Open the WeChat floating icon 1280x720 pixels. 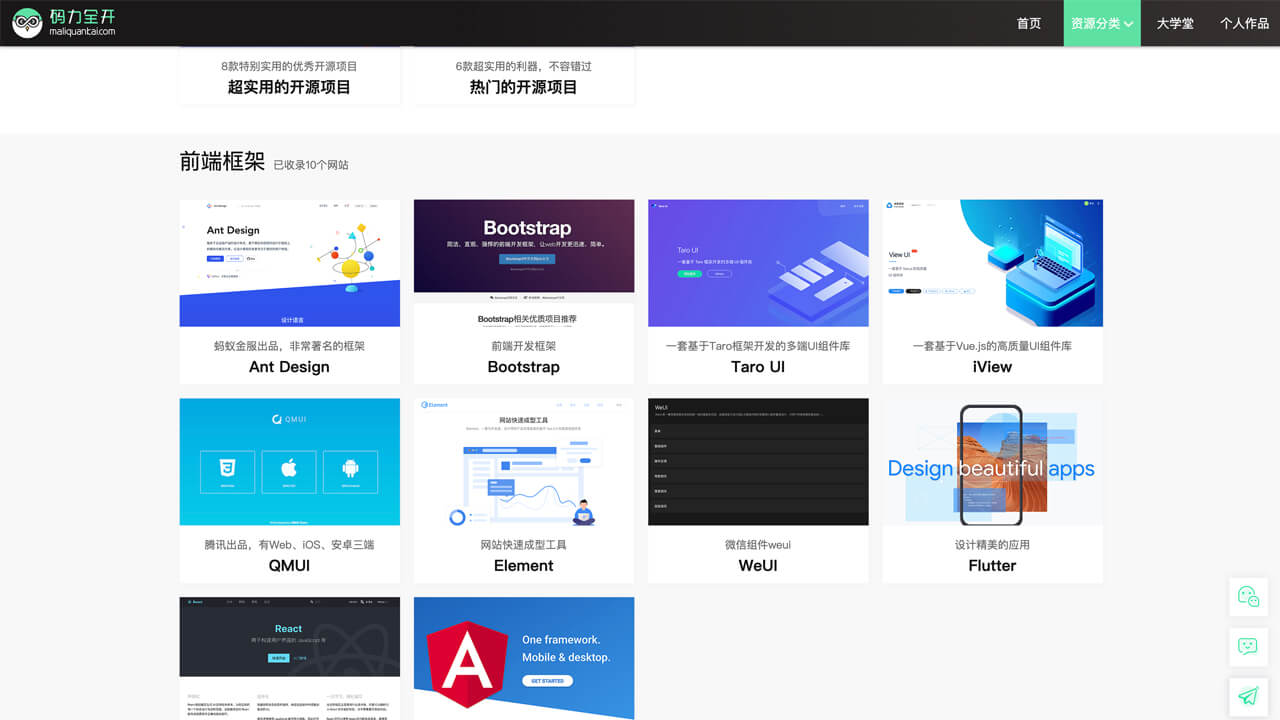tap(1248, 596)
